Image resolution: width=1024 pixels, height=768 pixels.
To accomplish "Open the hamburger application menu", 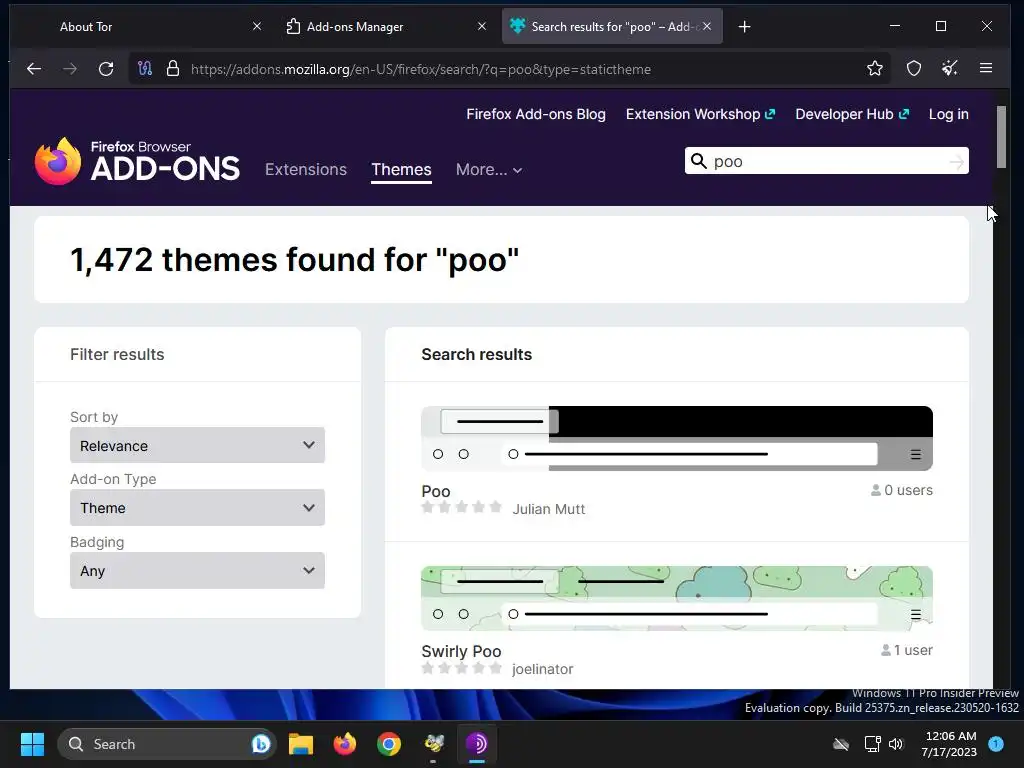I will pyautogui.click(x=986, y=69).
